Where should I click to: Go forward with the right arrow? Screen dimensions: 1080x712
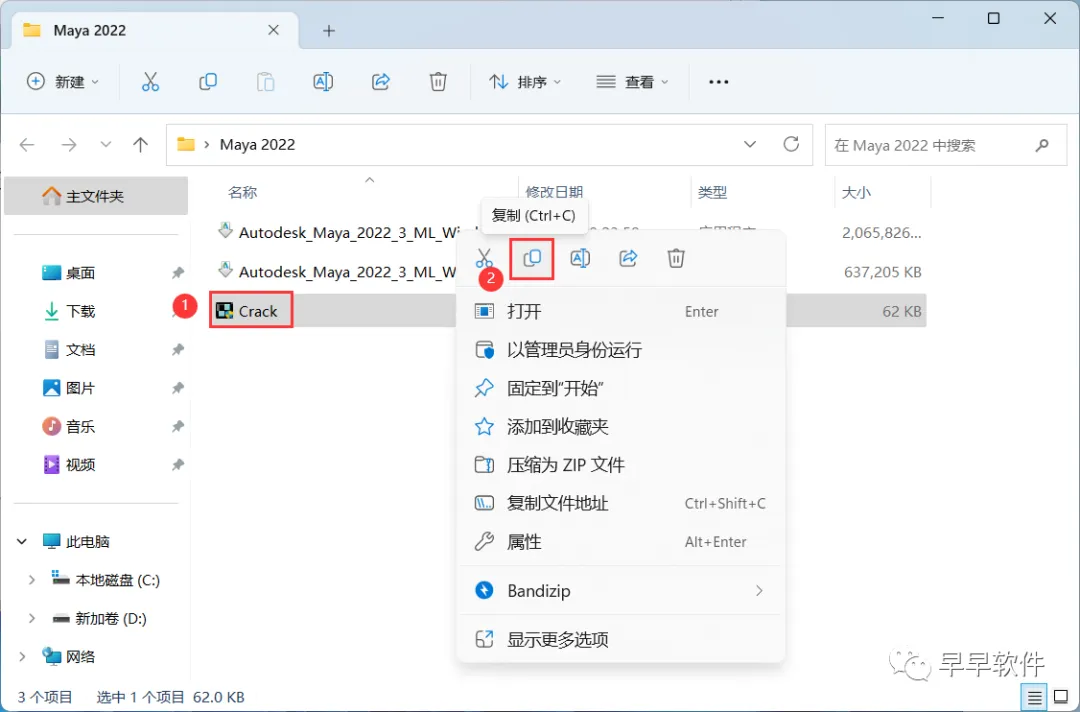[x=69, y=145]
